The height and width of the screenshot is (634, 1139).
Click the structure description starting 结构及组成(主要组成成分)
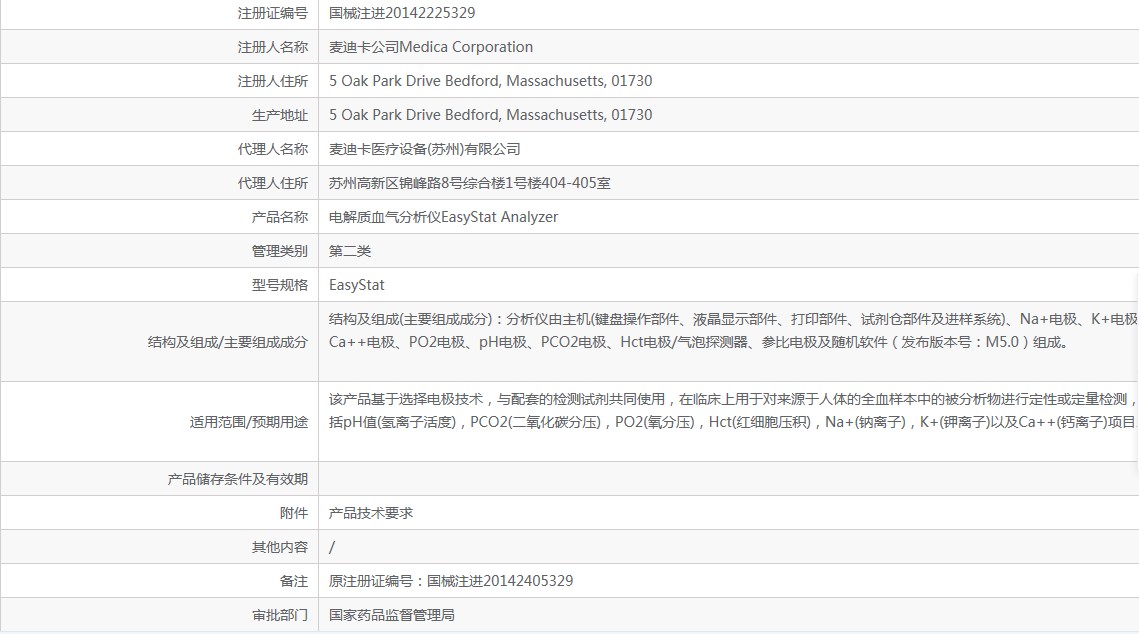(732, 320)
